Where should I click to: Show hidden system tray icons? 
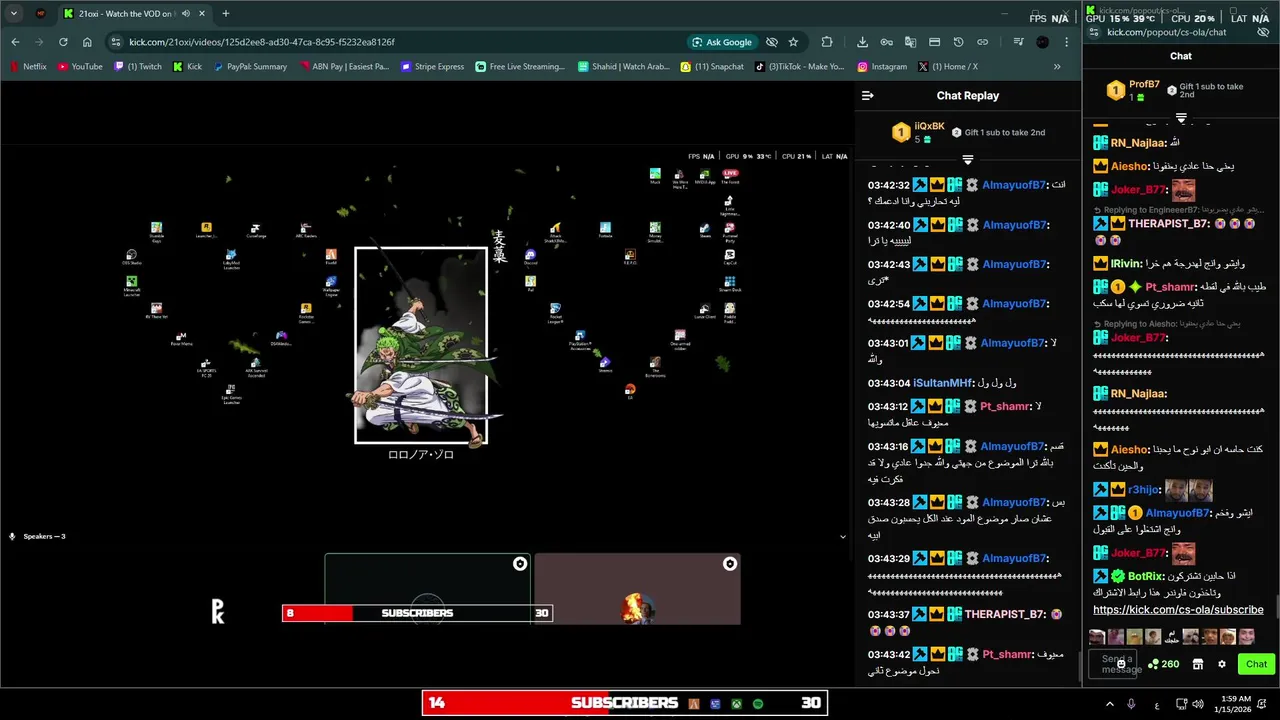coord(1109,704)
